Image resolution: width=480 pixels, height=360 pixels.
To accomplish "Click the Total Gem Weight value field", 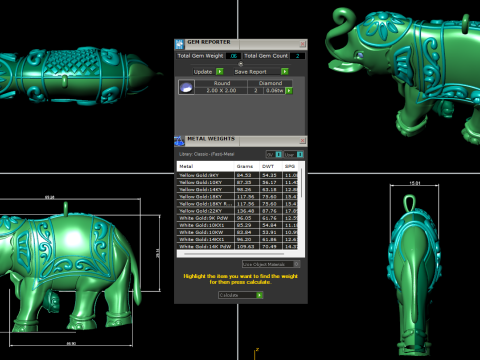I will [x=233, y=56].
